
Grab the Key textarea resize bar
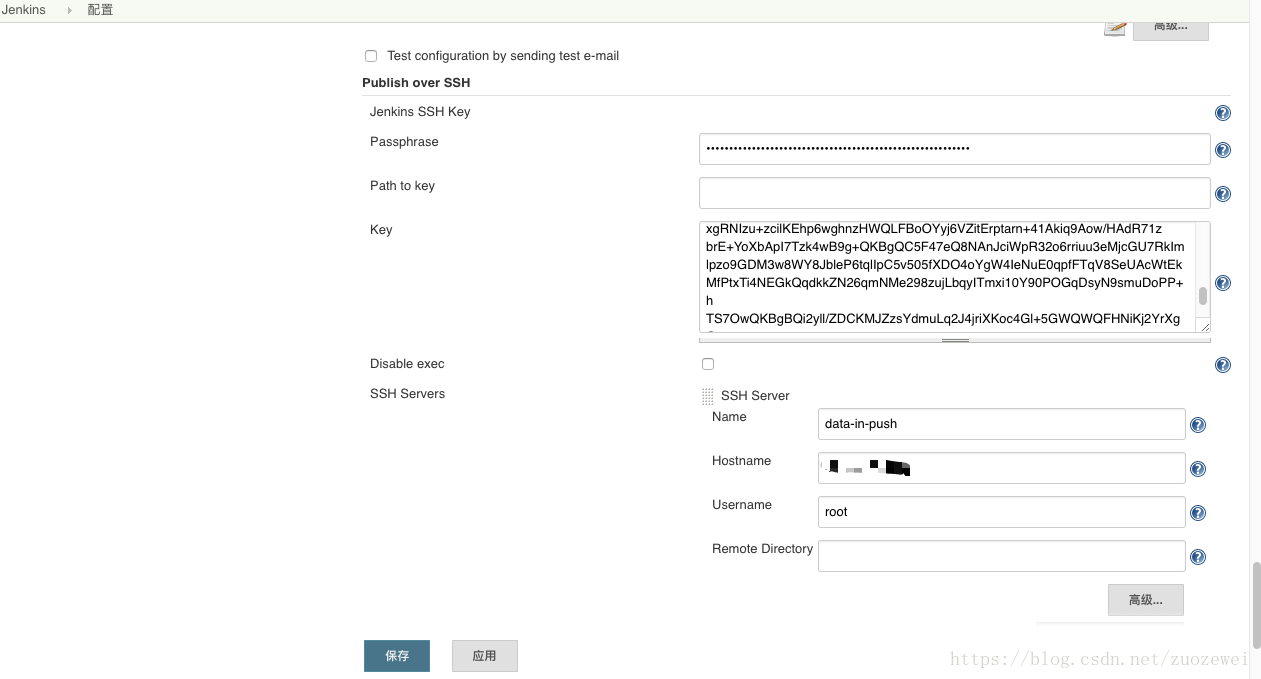tap(955, 340)
